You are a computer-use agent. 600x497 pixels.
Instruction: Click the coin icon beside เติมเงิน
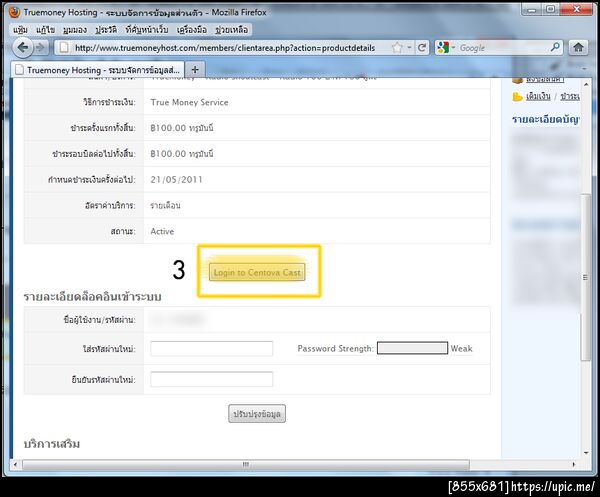pyautogui.click(x=517, y=96)
